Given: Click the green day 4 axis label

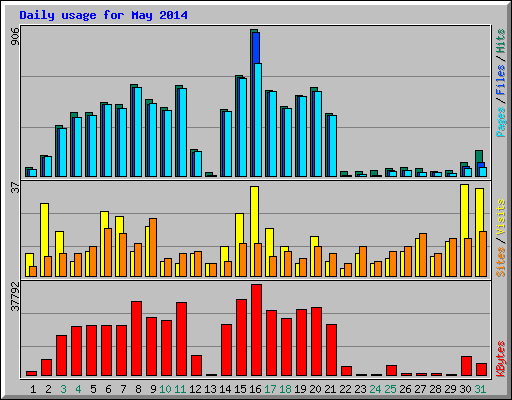Looking at the screenshot, I should [78, 389].
